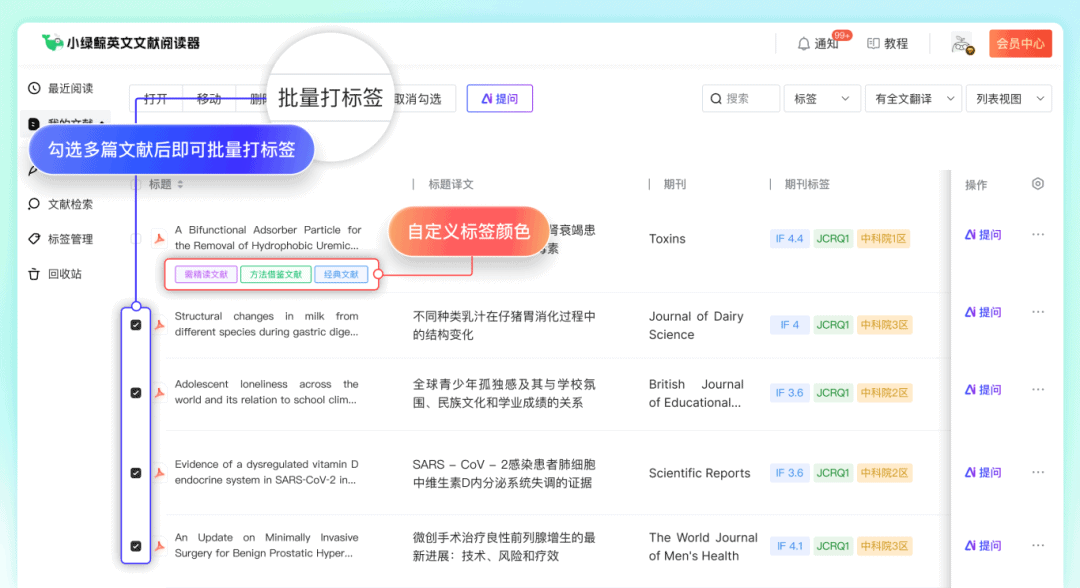Screen dimensions: 1080x588
Task: Click the notification bell icon
Action: click(803, 43)
